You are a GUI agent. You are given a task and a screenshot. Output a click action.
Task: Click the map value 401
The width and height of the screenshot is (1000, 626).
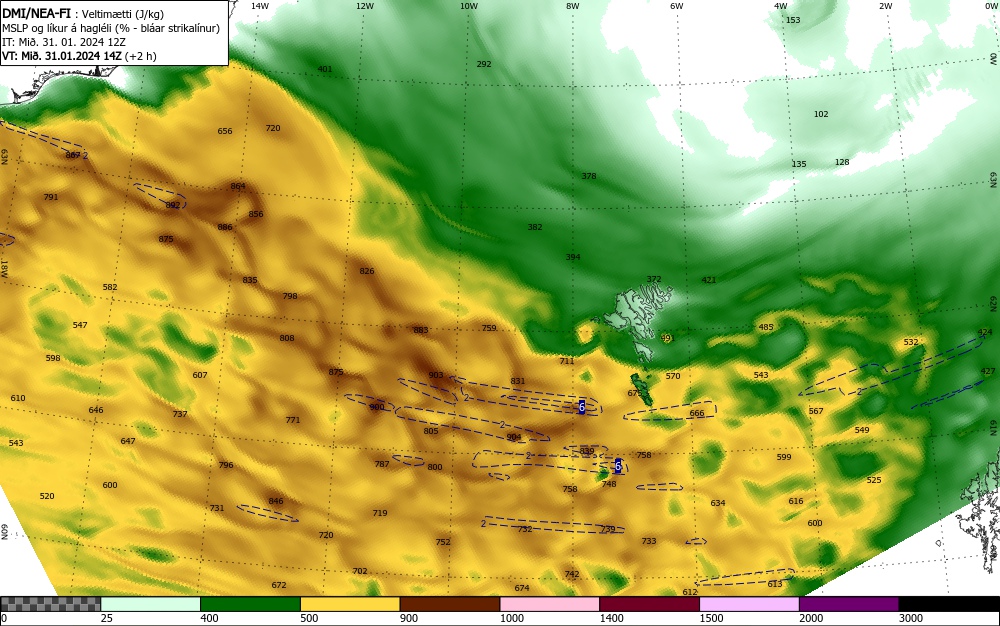325,69
